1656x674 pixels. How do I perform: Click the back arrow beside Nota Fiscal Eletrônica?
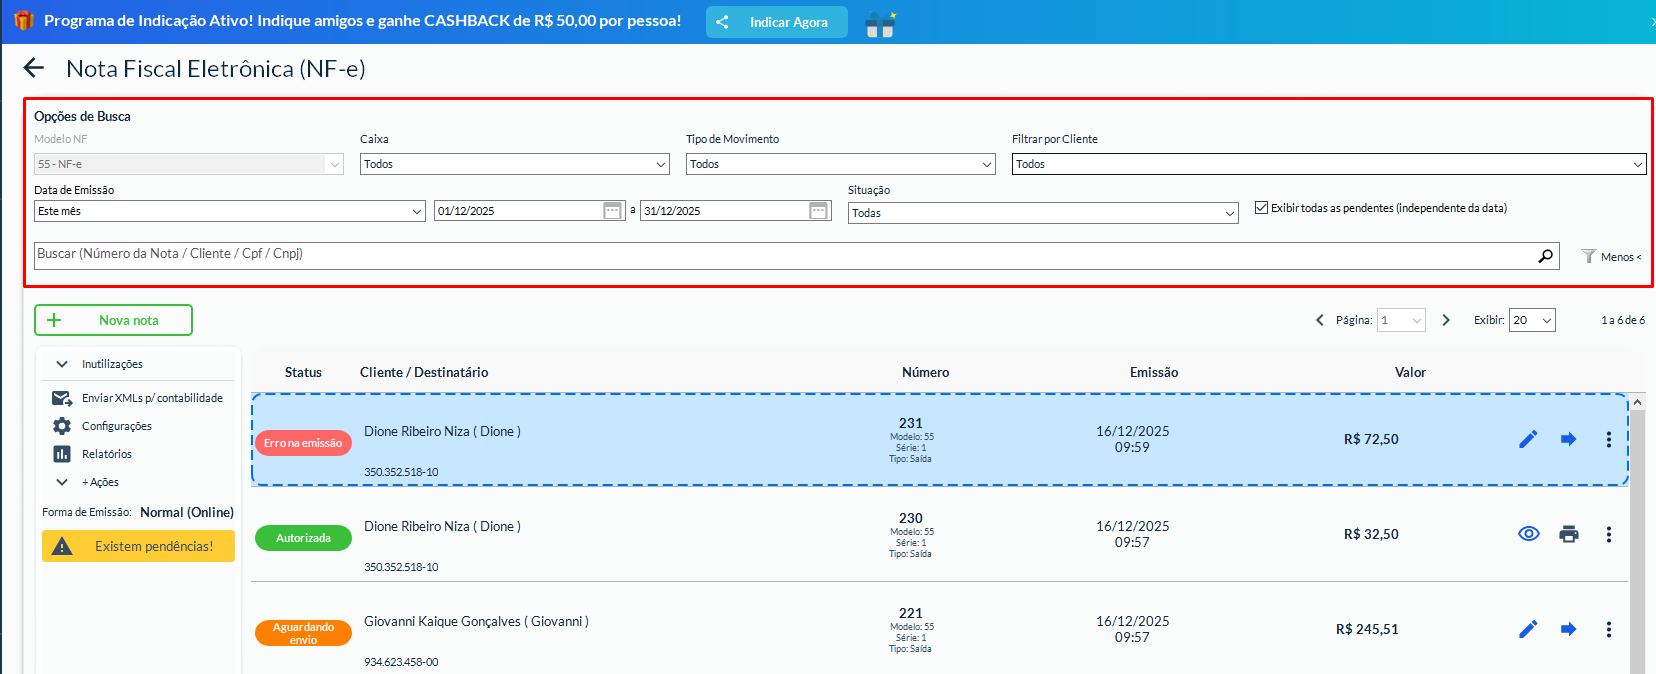click(34, 68)
